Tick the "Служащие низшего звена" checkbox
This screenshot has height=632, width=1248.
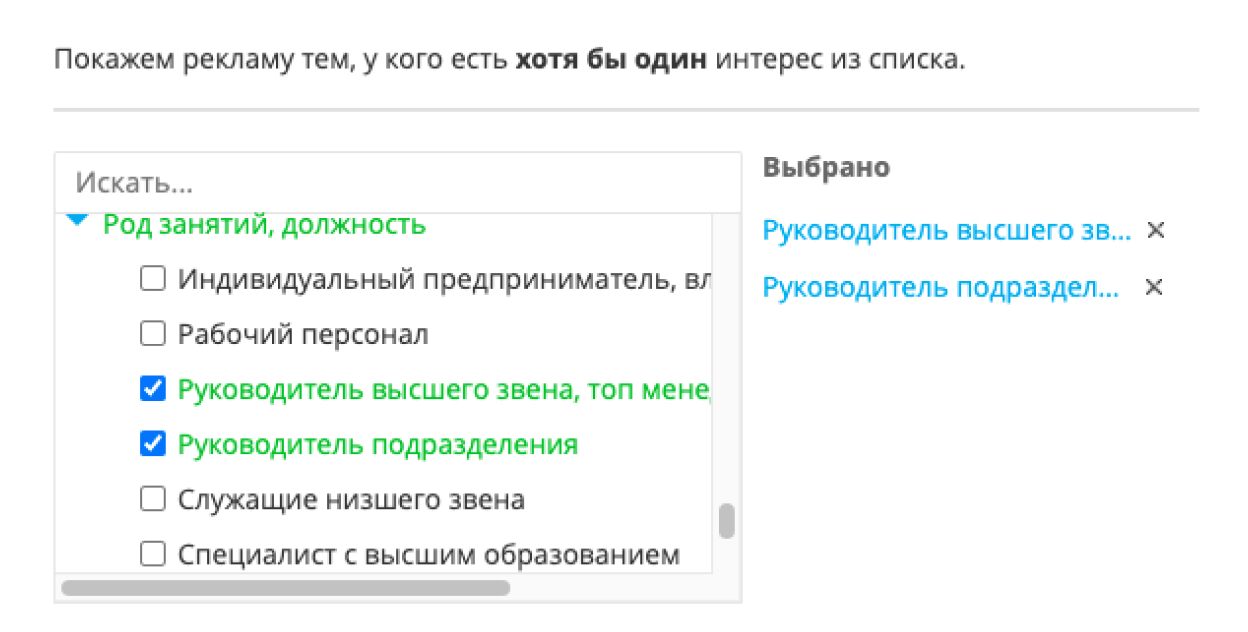pyautogui.click(x=152, y=499)
